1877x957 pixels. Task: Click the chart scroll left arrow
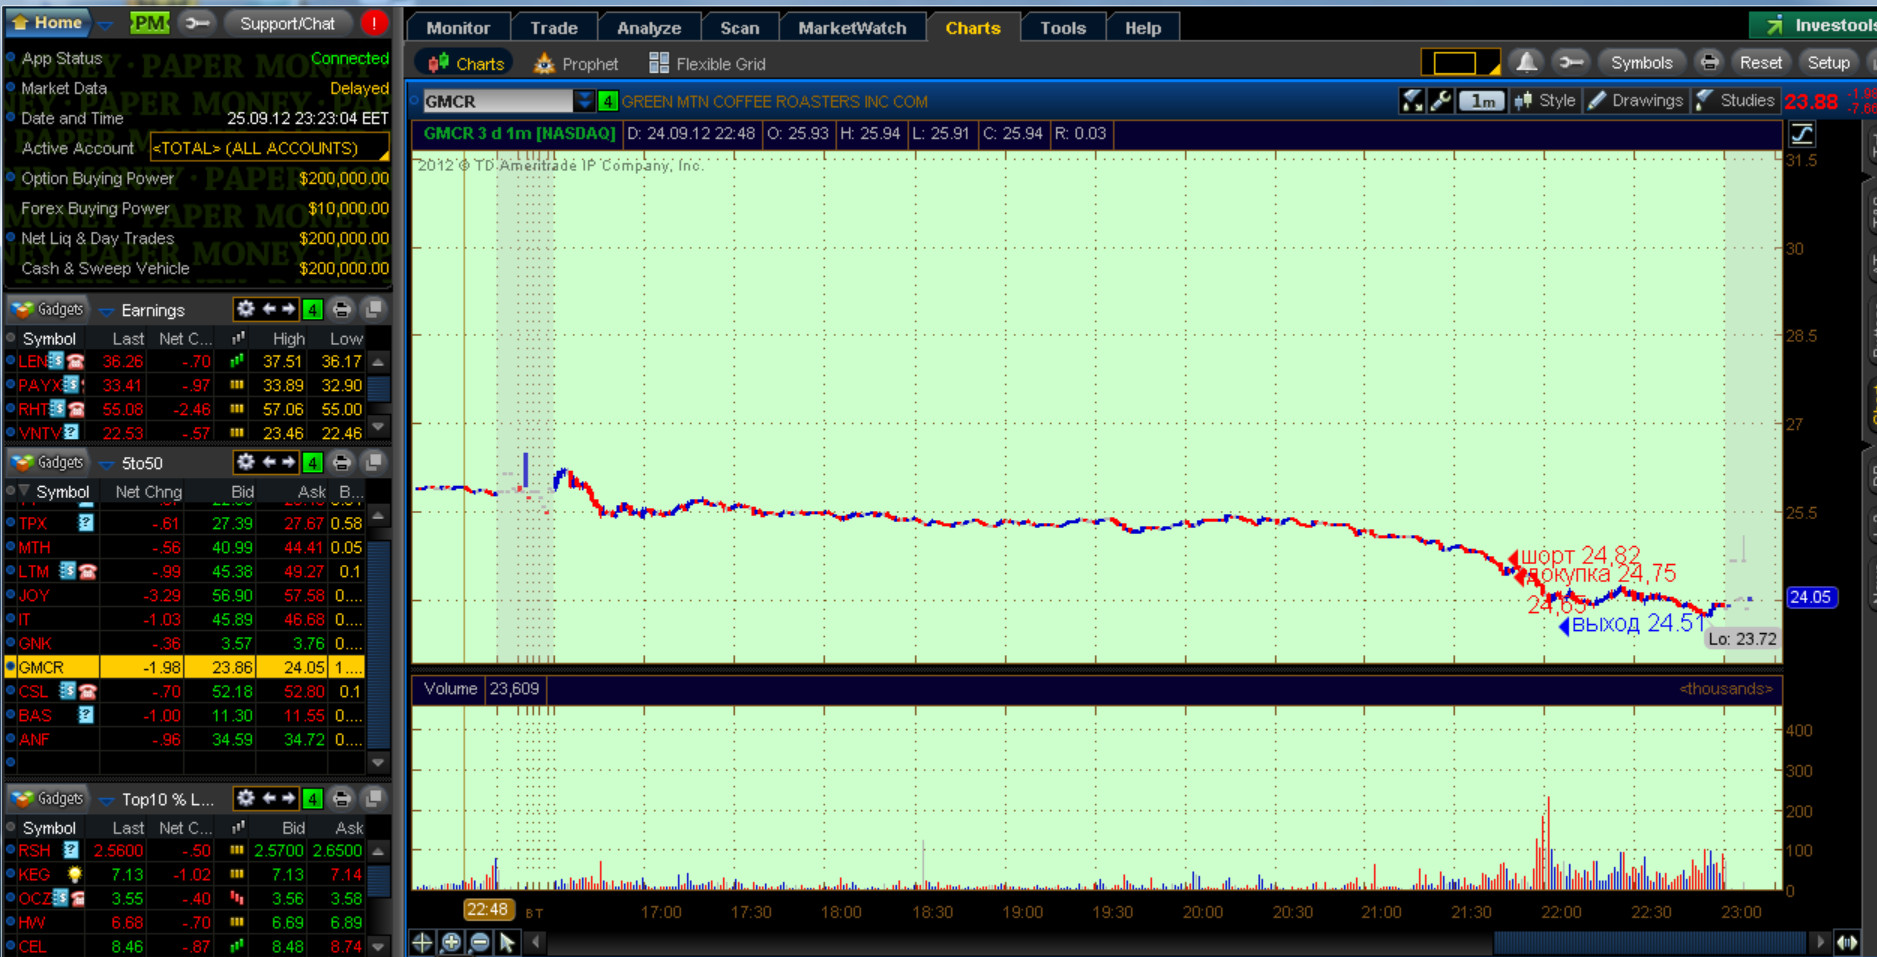tap(536, 941)
